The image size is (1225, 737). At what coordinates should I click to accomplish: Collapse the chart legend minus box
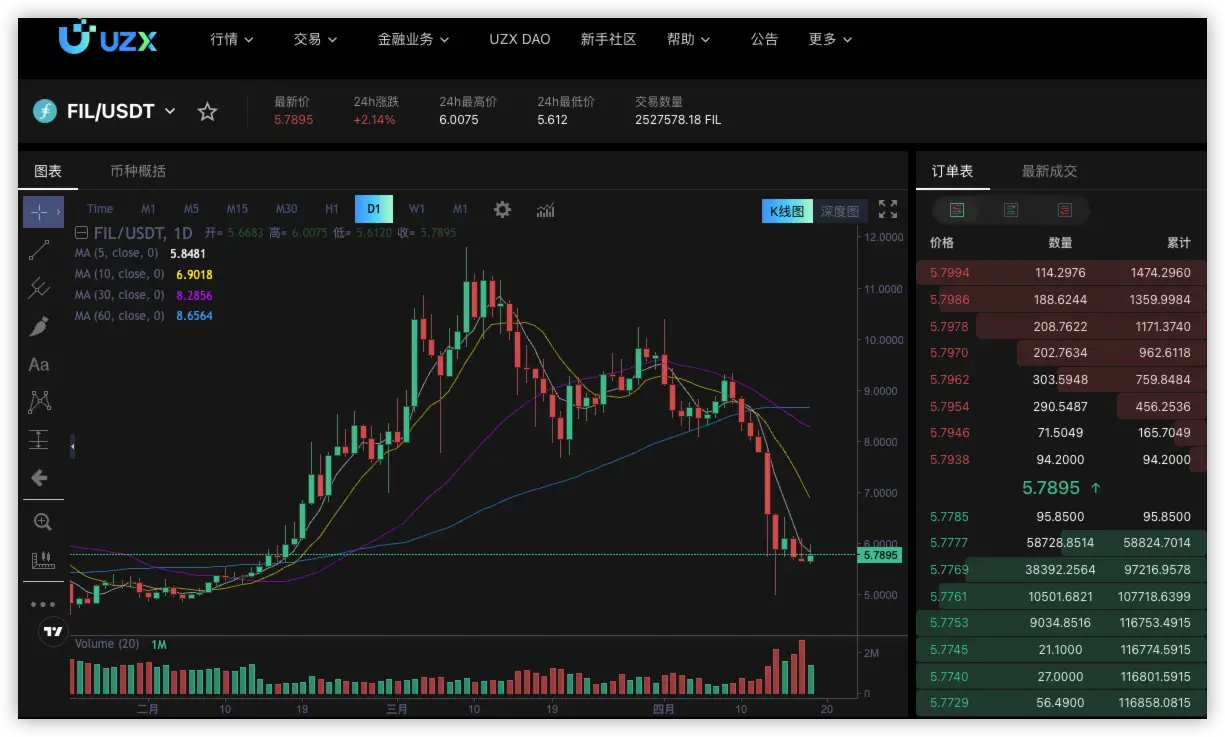coord(81,233)
